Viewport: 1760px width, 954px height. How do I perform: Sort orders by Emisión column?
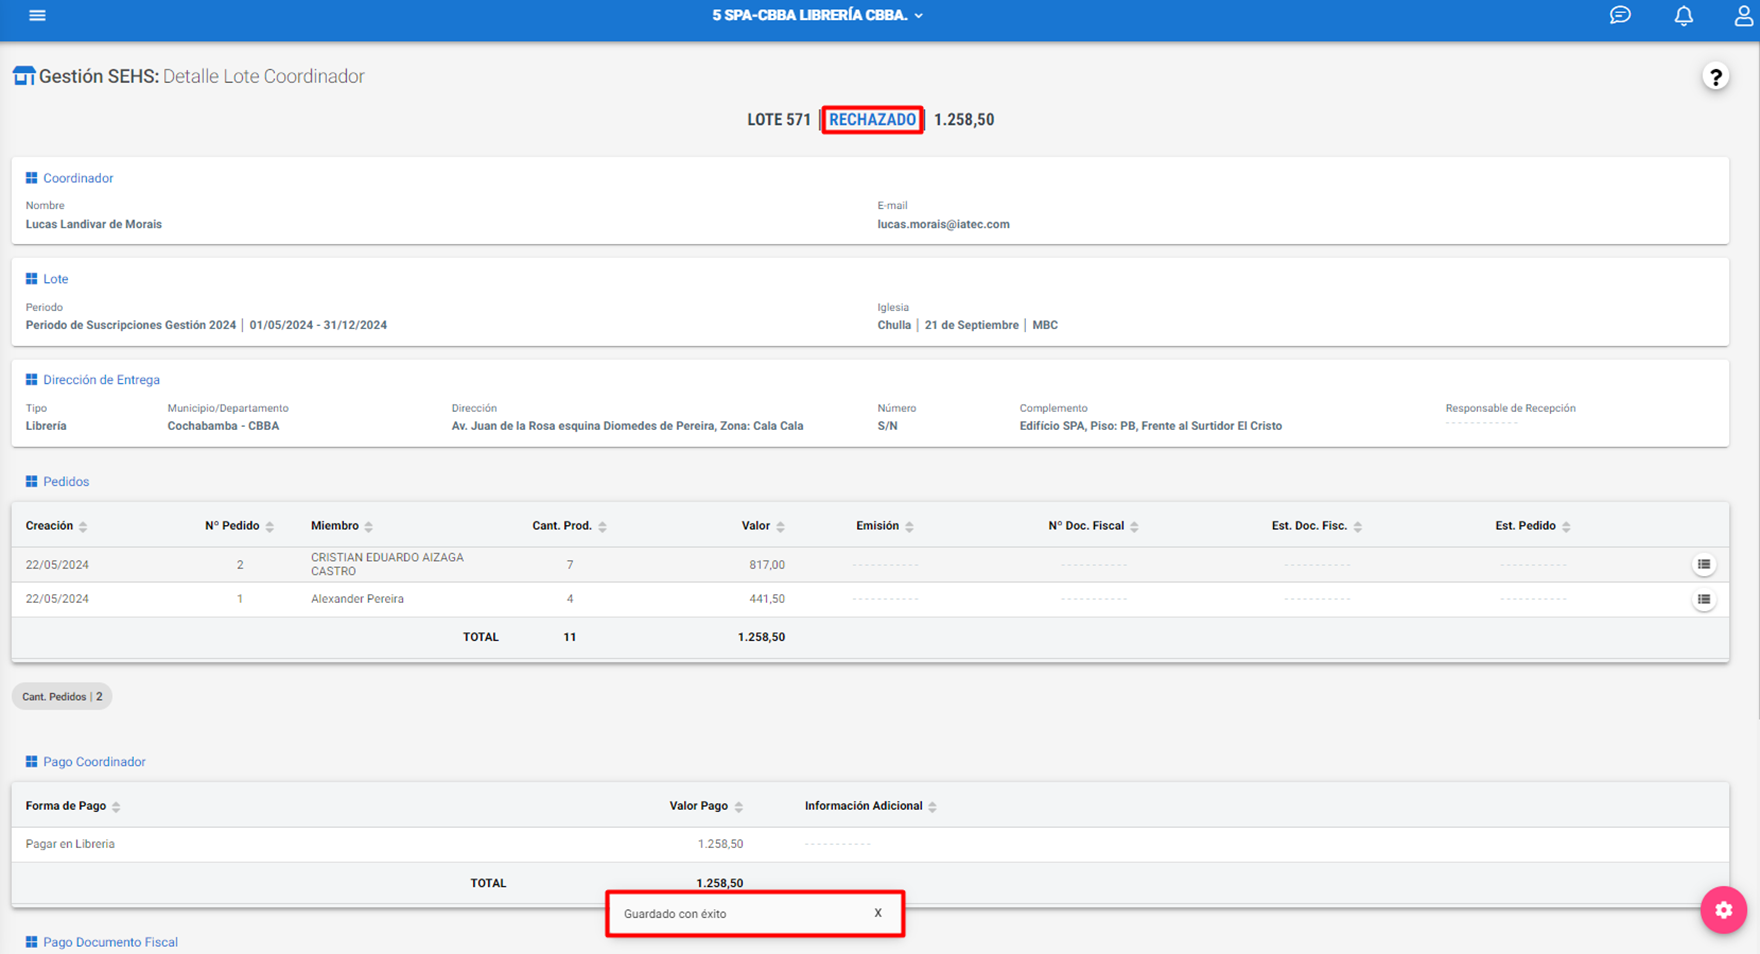pos(885,526)
